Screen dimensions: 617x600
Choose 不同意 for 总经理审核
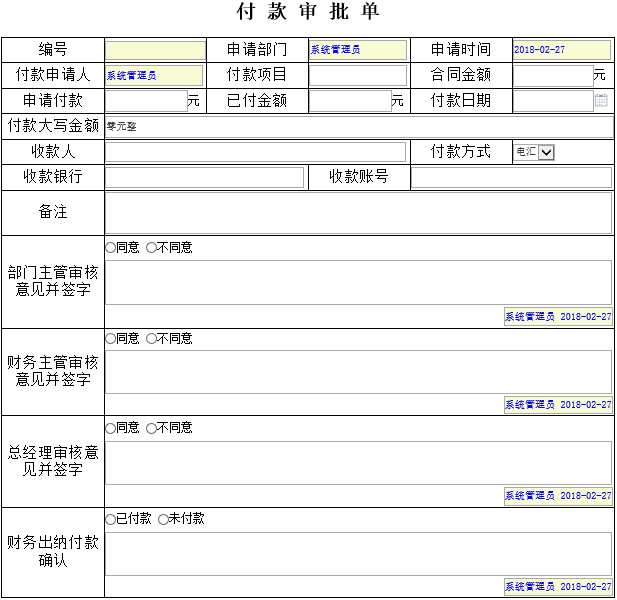click(x=152, y=428)
